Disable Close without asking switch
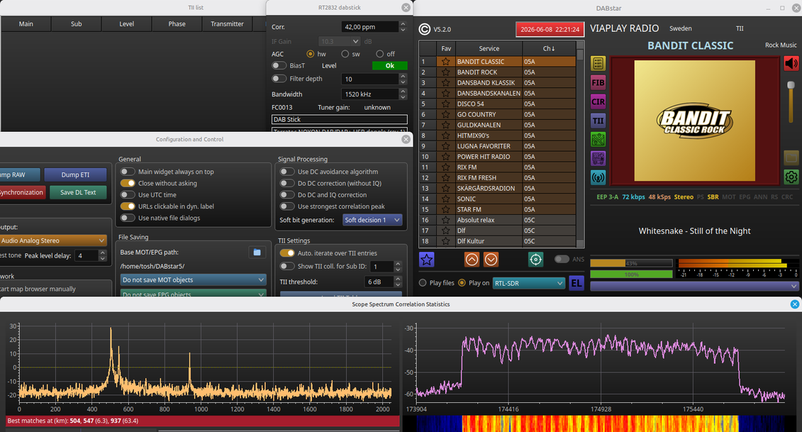This screenshot has height=432, width=802. coord(127,183)
